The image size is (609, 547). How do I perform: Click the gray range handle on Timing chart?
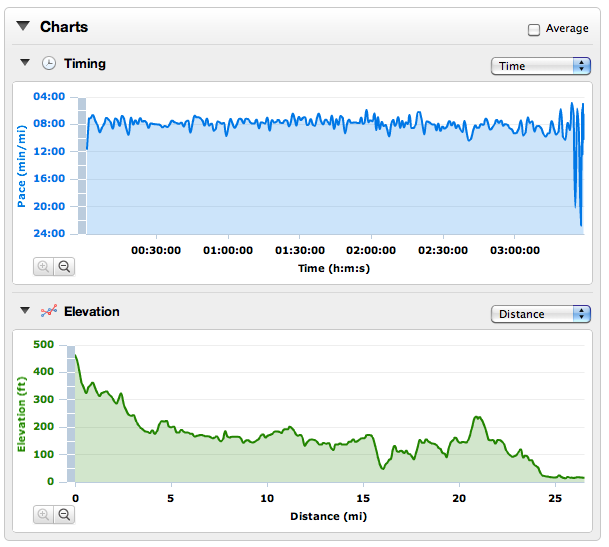pyautogui.click(x=82, y=165)
